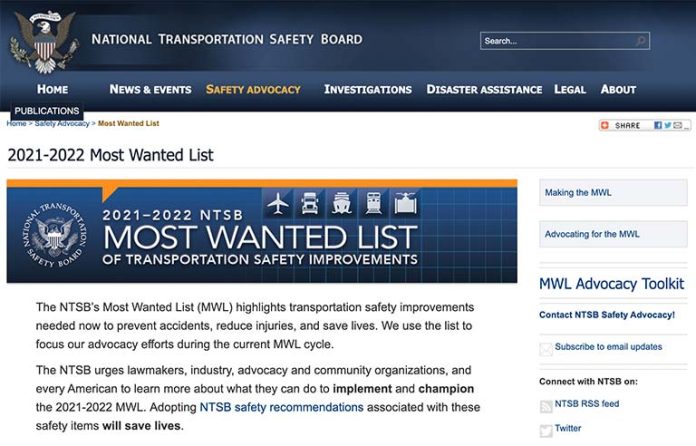Click the 'Connect with NTSB on:' label
Viewport: 696px width, 446px height.
[588, 381]
